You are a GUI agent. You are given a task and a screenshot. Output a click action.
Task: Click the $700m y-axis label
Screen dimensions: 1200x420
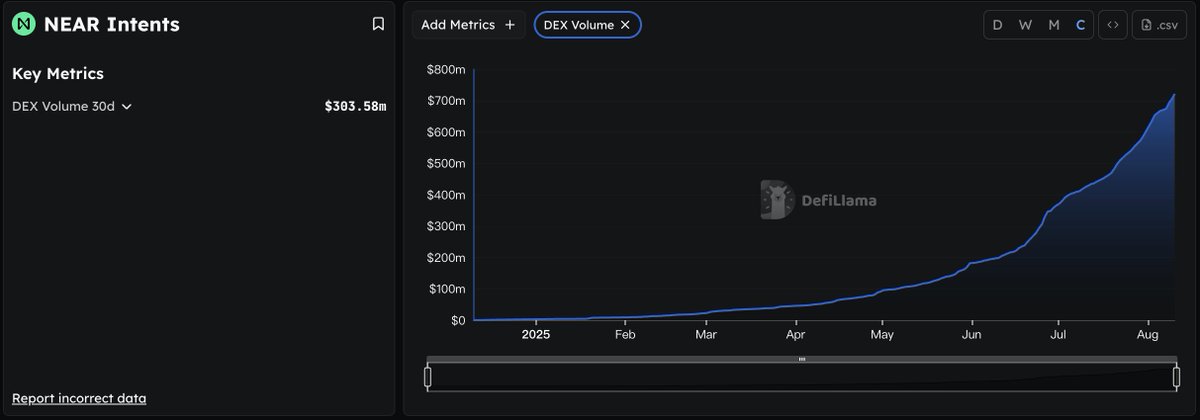coord(445,101)
